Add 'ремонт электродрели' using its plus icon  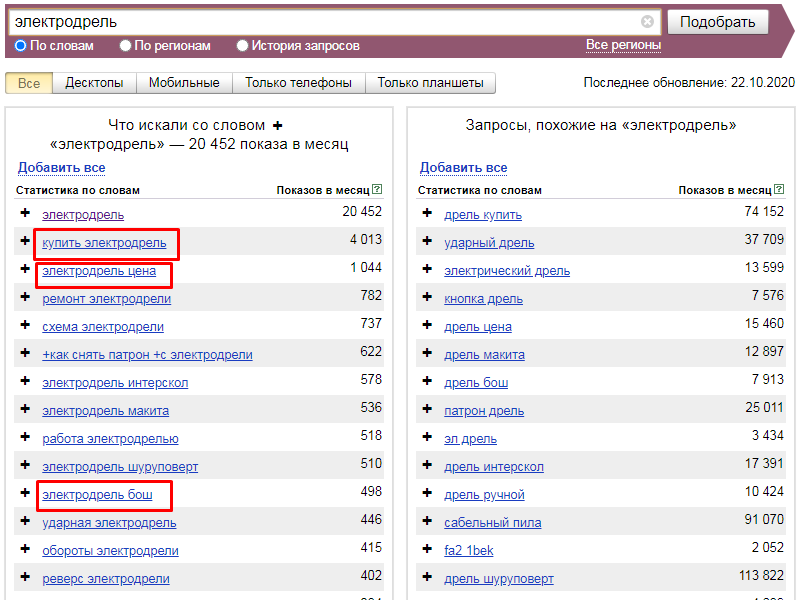(25, 297)
